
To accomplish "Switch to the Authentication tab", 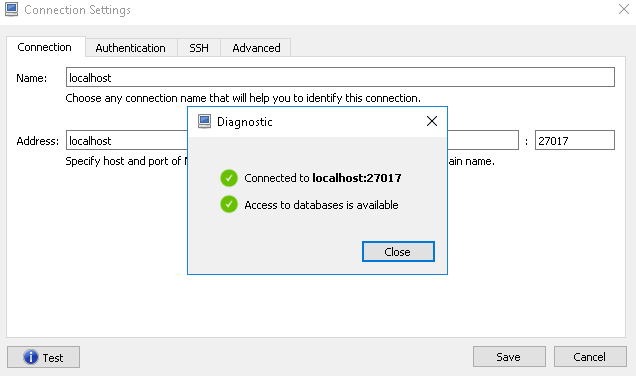I will 131,48.
